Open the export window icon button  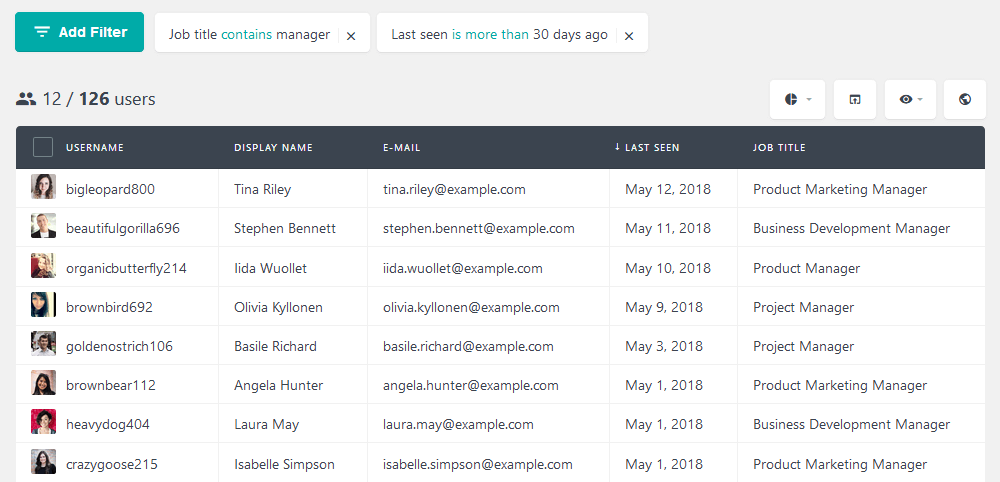[x=855, y=99]
